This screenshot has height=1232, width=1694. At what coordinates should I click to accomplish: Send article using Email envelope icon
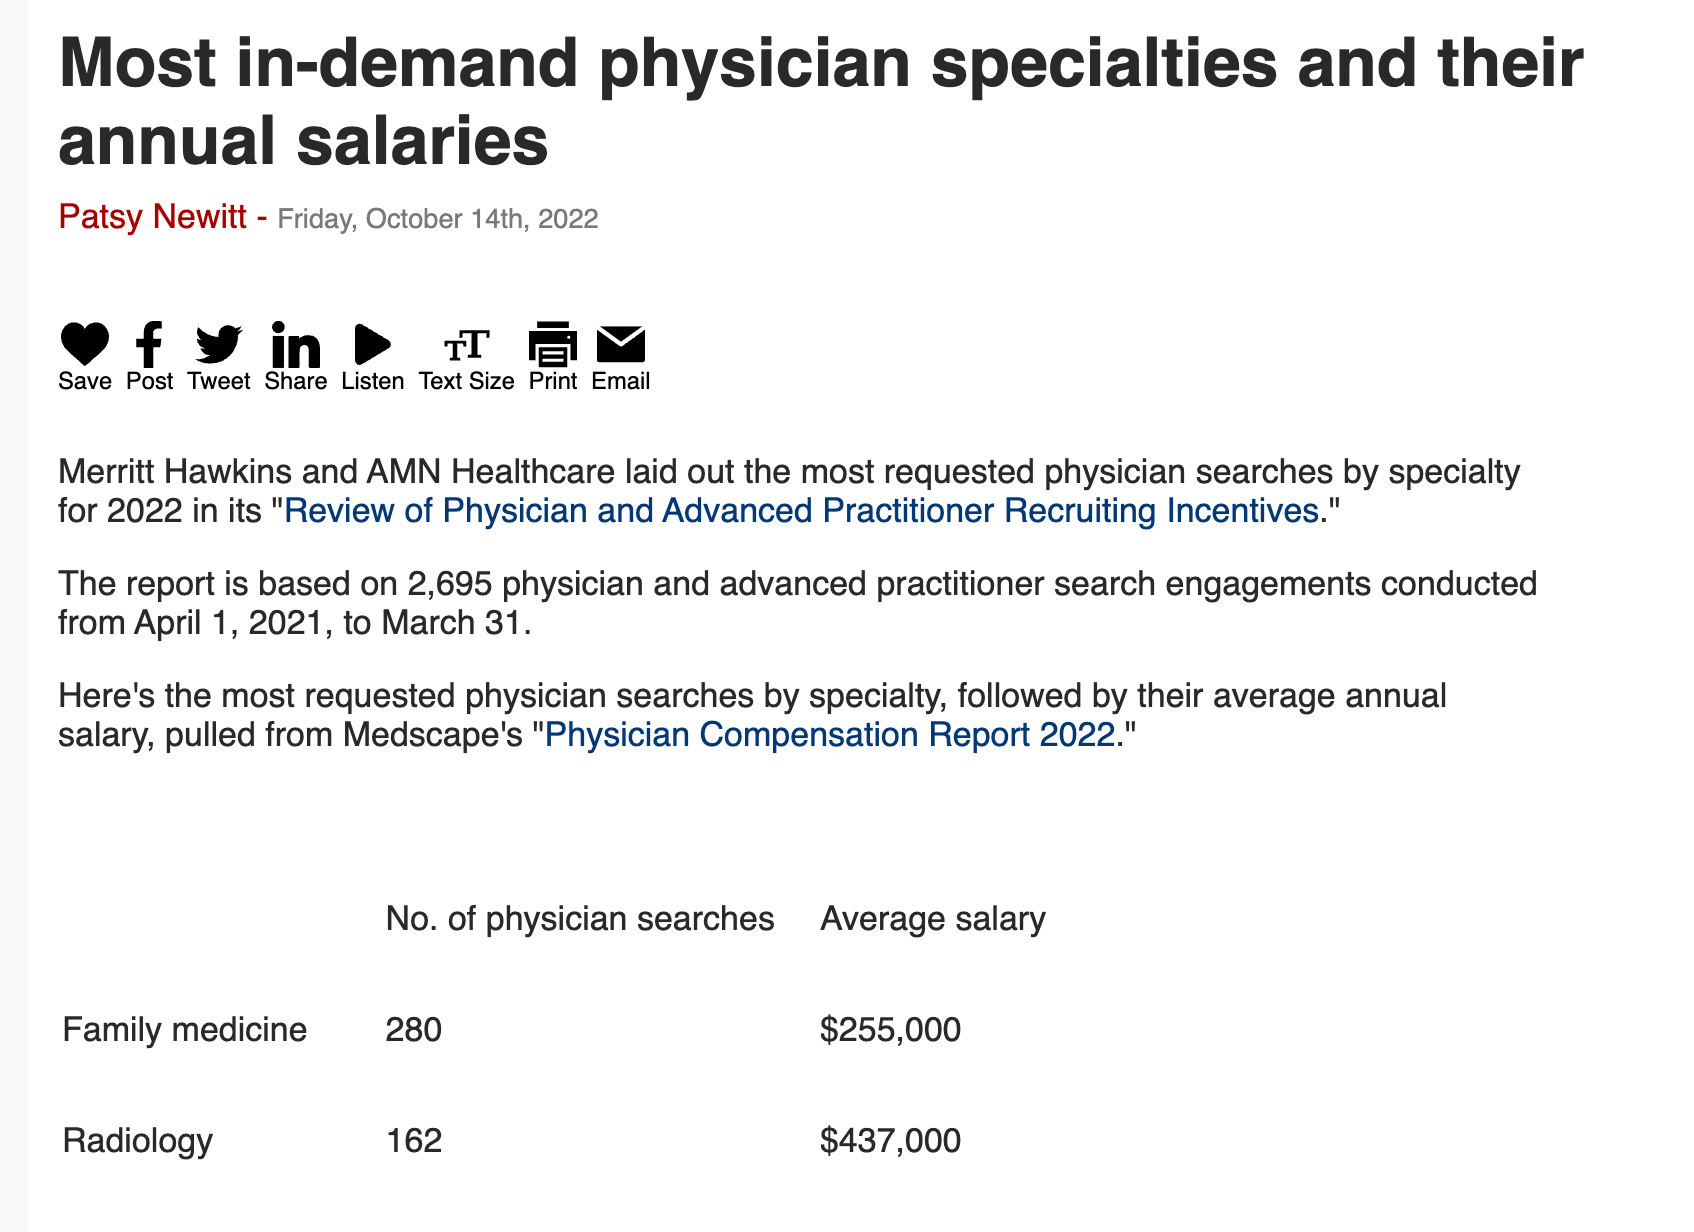pos(621,344)
